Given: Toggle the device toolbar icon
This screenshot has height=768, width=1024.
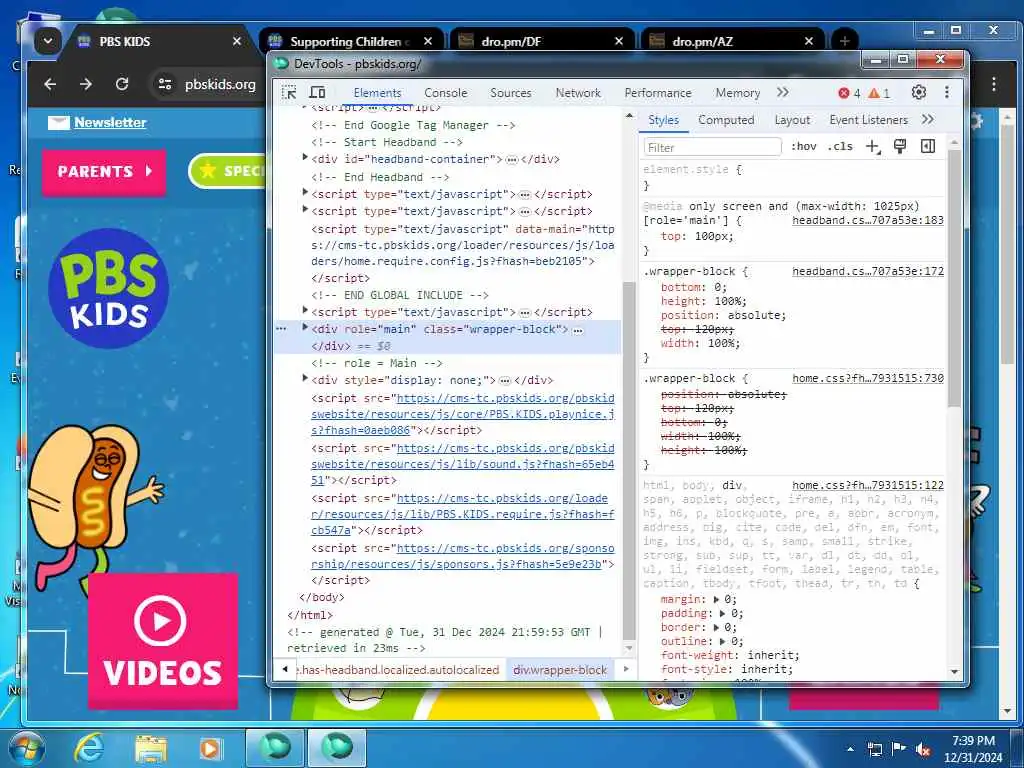Looking at the screenshot, I should (x=317, y=93).
